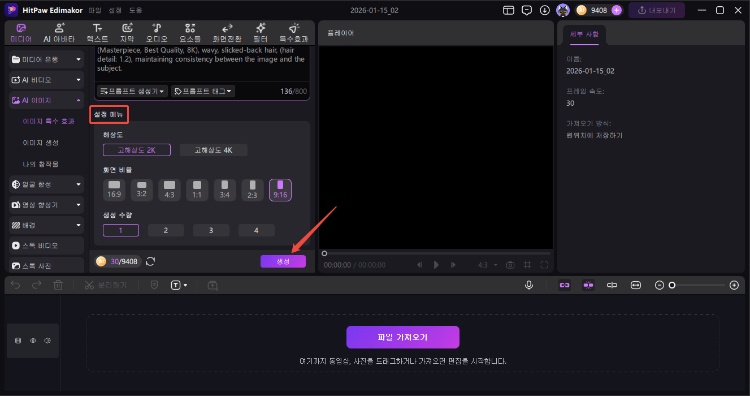Open 스톡 비디오 in the sidebar
Viewport: 750px width, 396px height.
coord(46,245)
